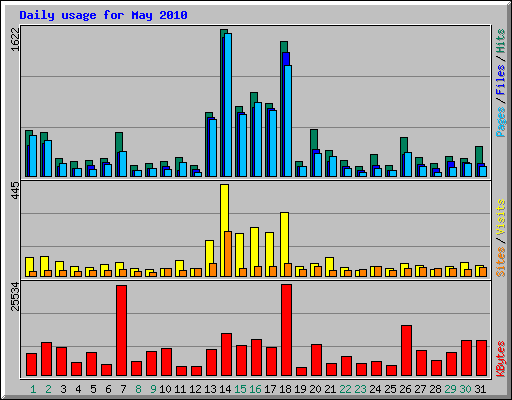This screenshot has height=400, width=512.
Task: Click the 'Daily usage for May 2010' title
Action: click(103, 16)
